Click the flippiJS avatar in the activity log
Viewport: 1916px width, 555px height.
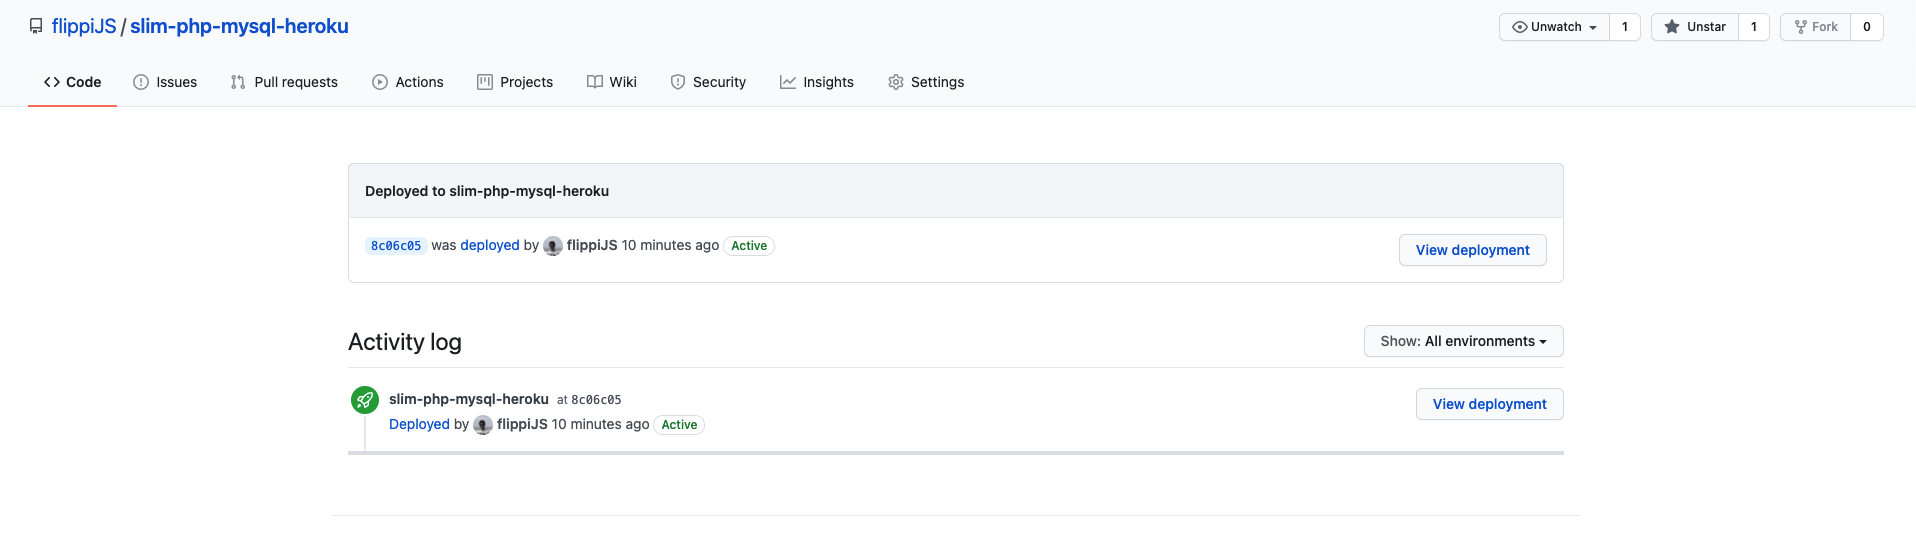click(483, 425)
